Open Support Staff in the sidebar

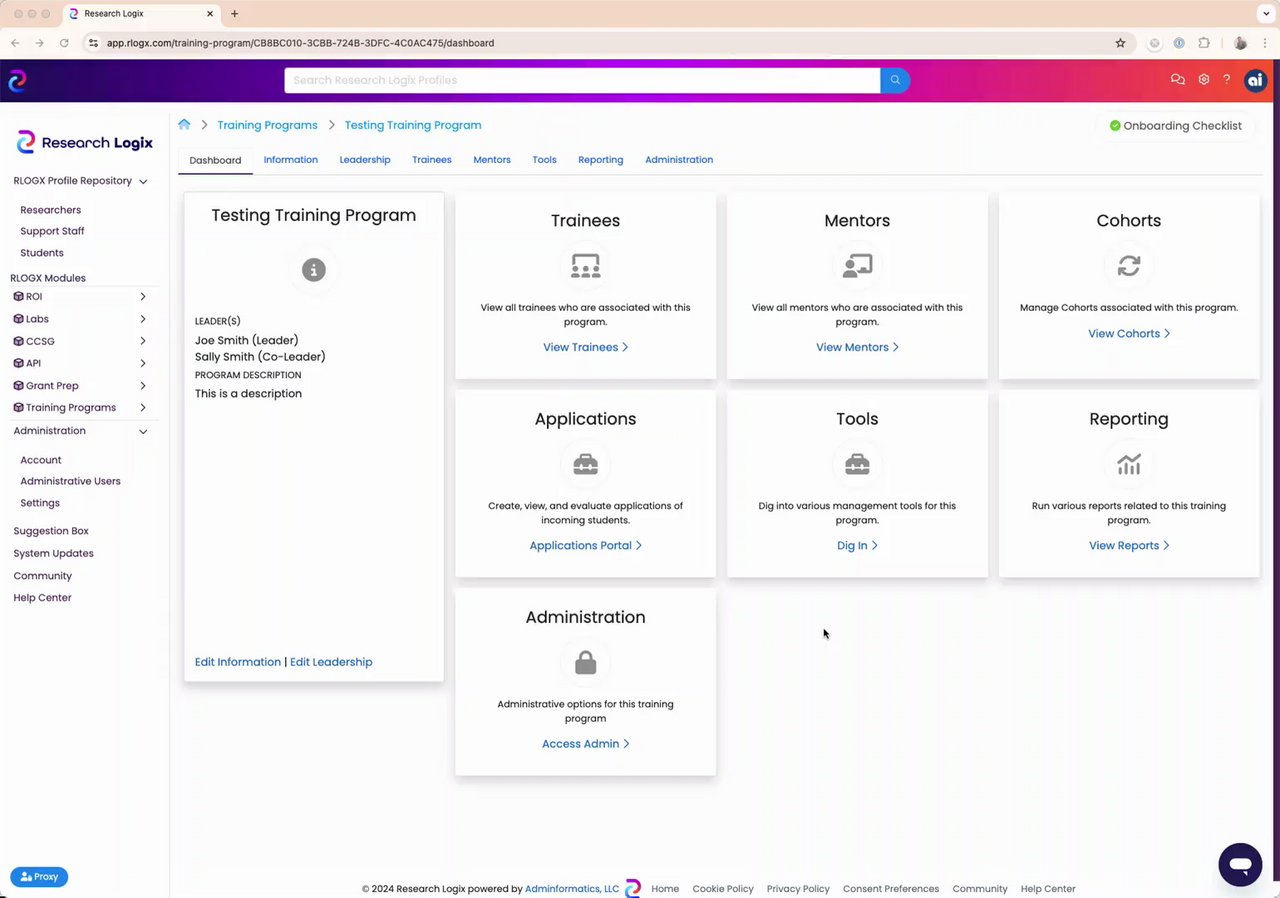point(52,231)
